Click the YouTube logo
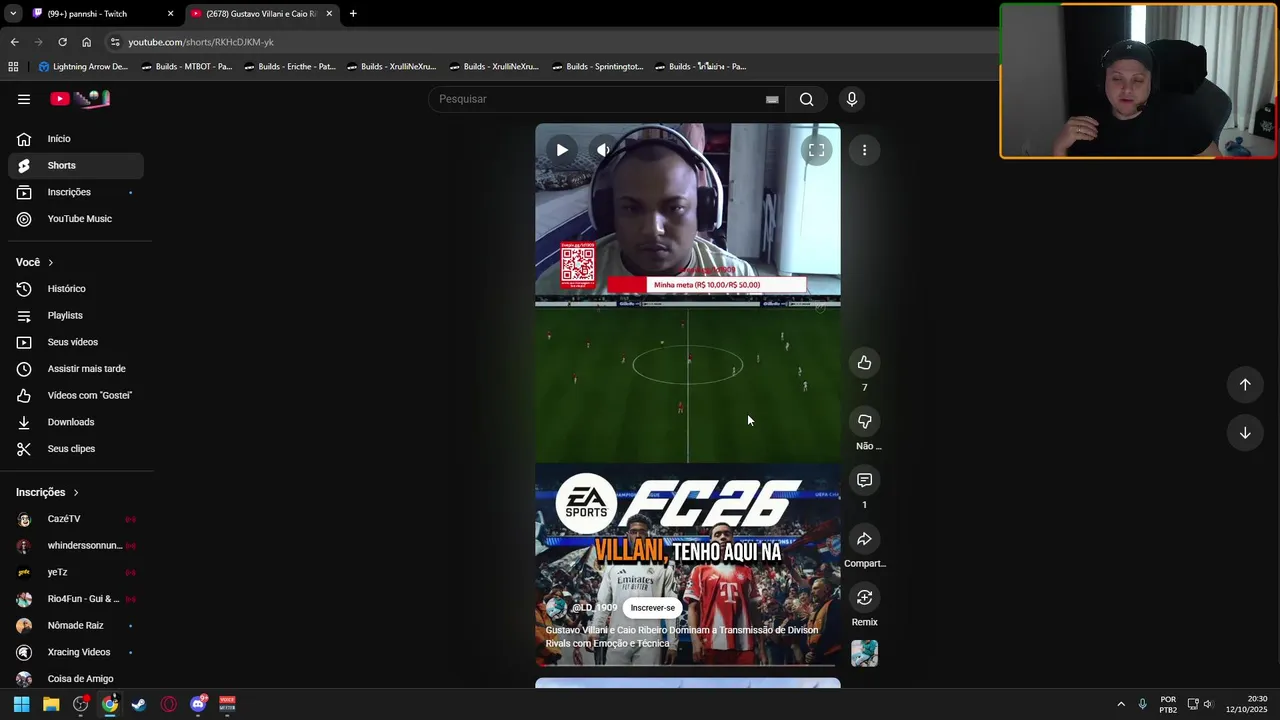The width and height of the screenshot is (1280, 720). [x=80, y=99]
